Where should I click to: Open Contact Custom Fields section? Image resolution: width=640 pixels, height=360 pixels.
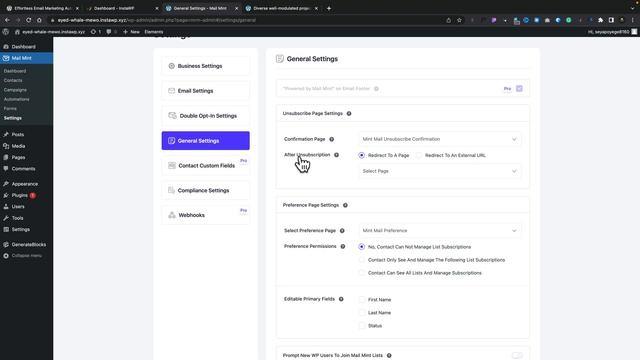(x=205, y=165)
